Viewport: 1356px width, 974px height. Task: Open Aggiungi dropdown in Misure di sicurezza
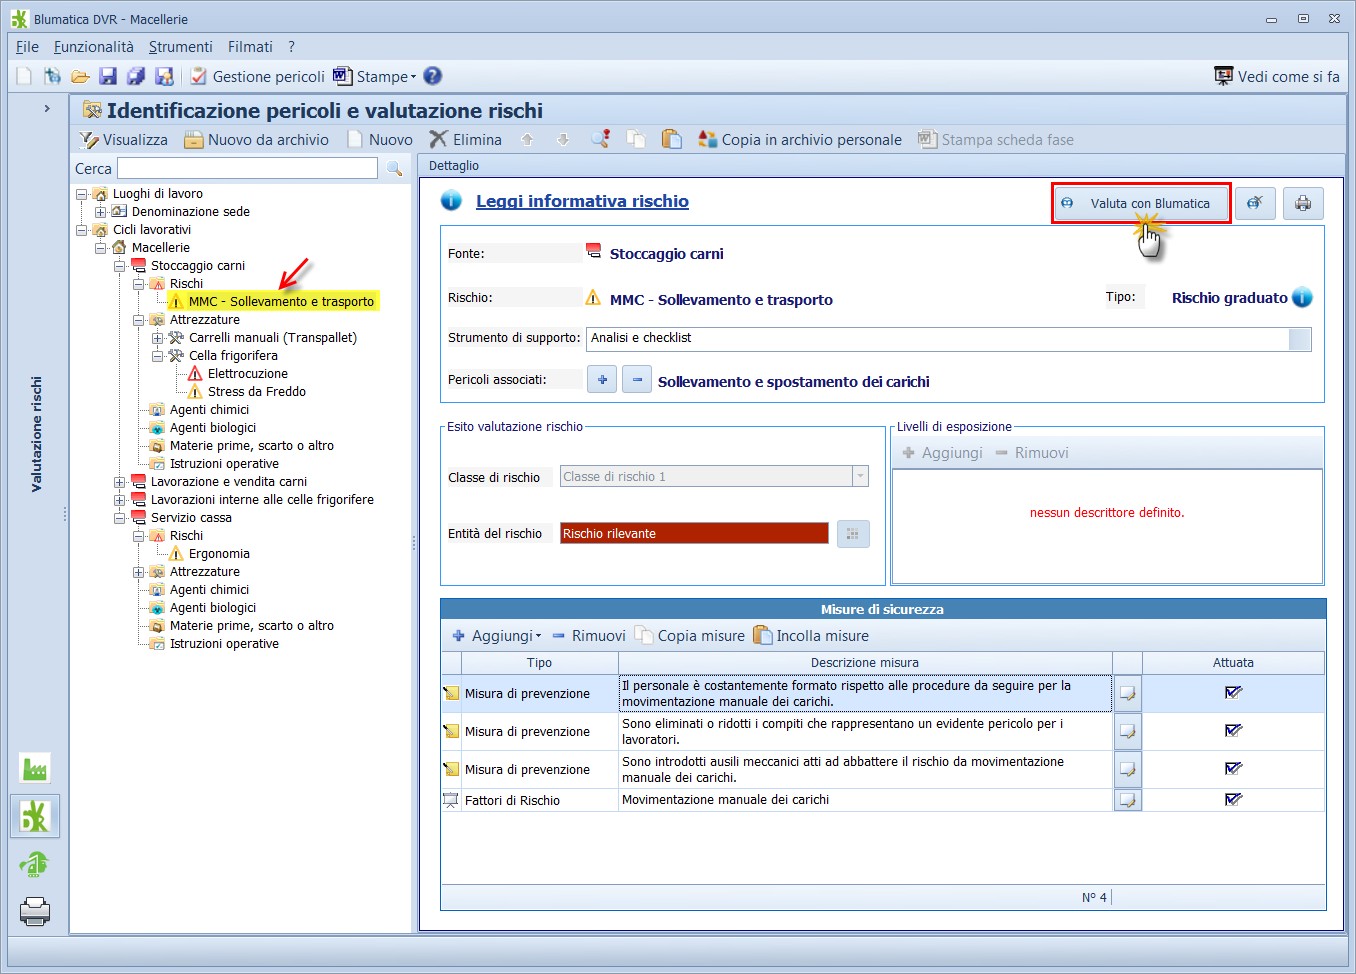496,636
